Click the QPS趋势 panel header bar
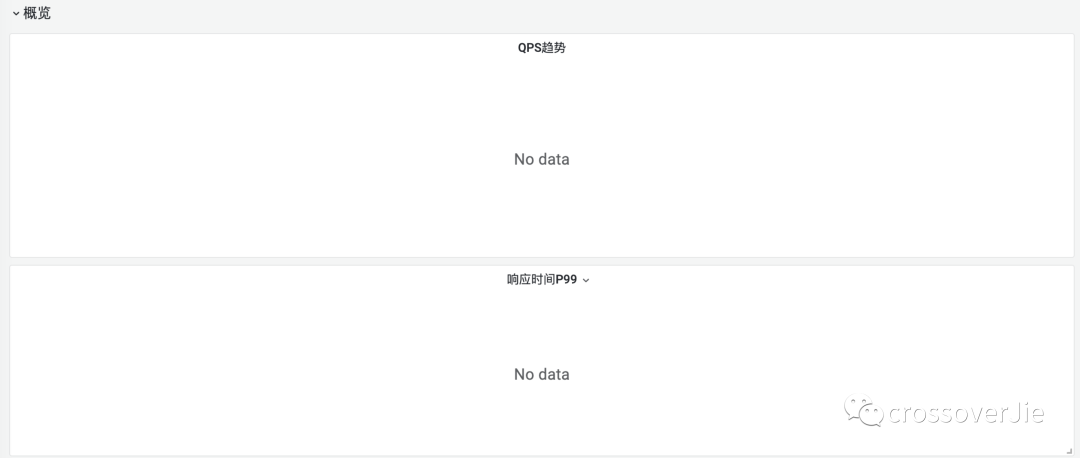 click(x=541, y=48)
